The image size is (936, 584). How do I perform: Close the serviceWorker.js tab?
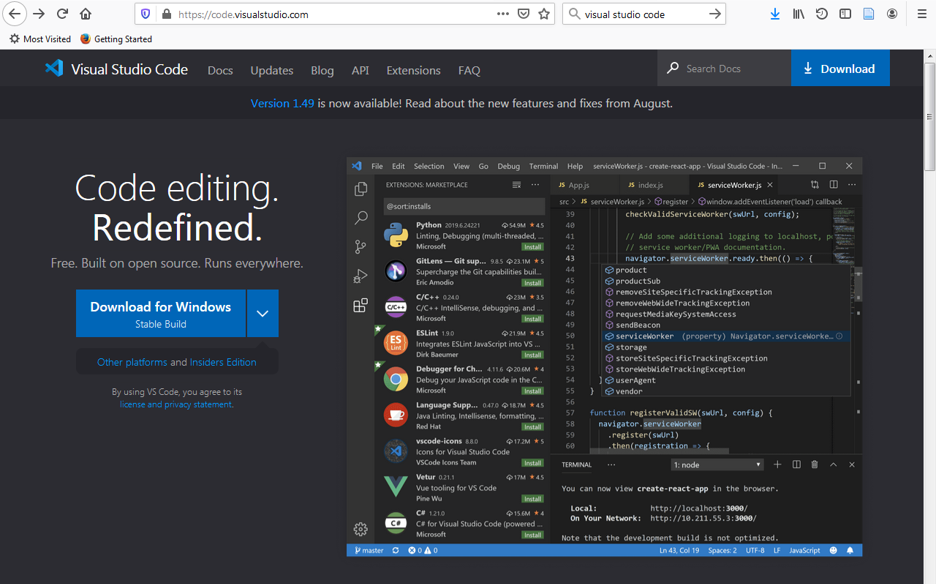[770, 185]
